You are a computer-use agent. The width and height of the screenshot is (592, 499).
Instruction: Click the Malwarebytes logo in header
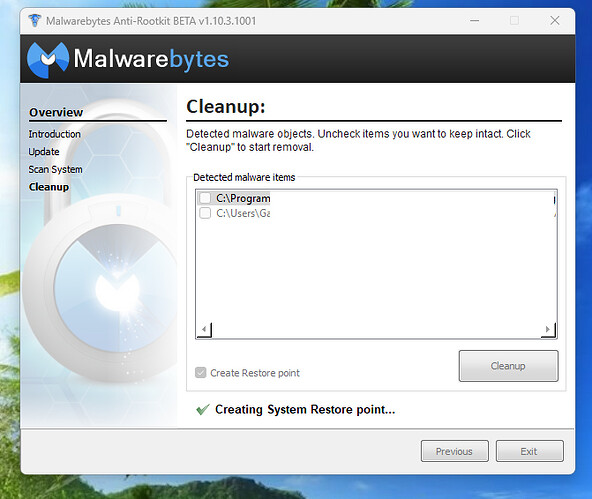tap(128, 59)
